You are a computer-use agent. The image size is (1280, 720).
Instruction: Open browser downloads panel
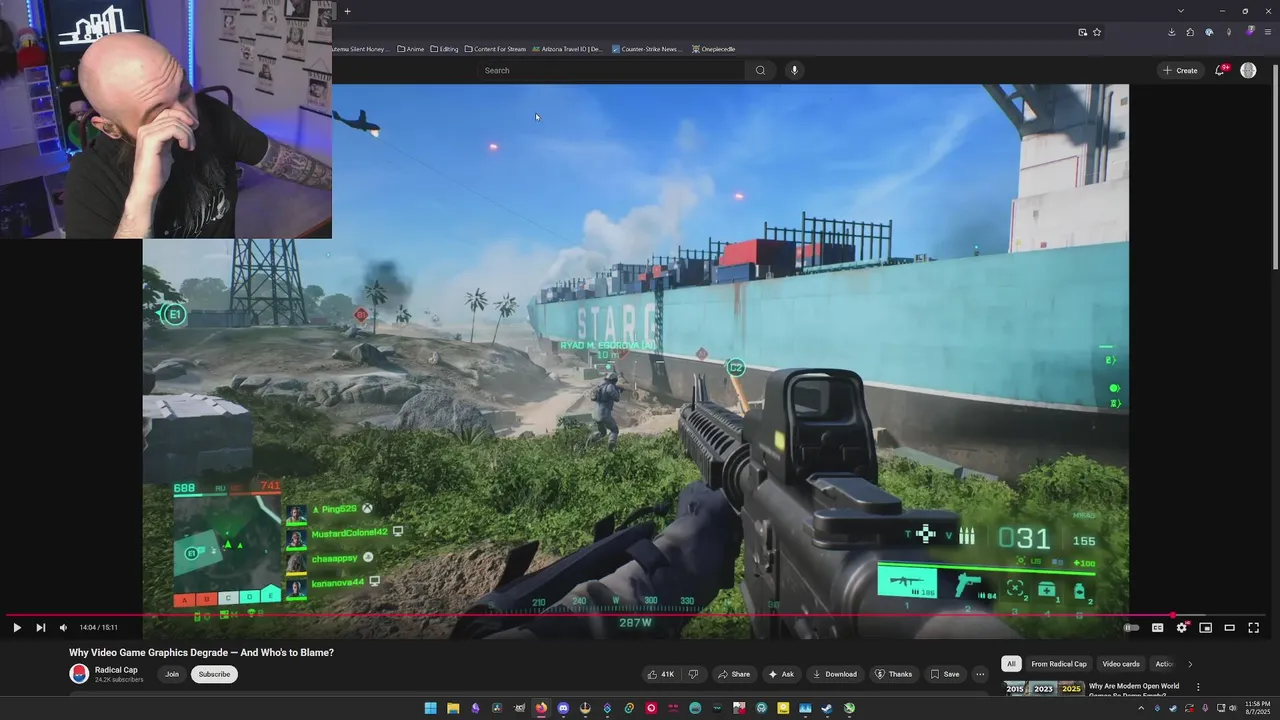[x=1171, y=32]
